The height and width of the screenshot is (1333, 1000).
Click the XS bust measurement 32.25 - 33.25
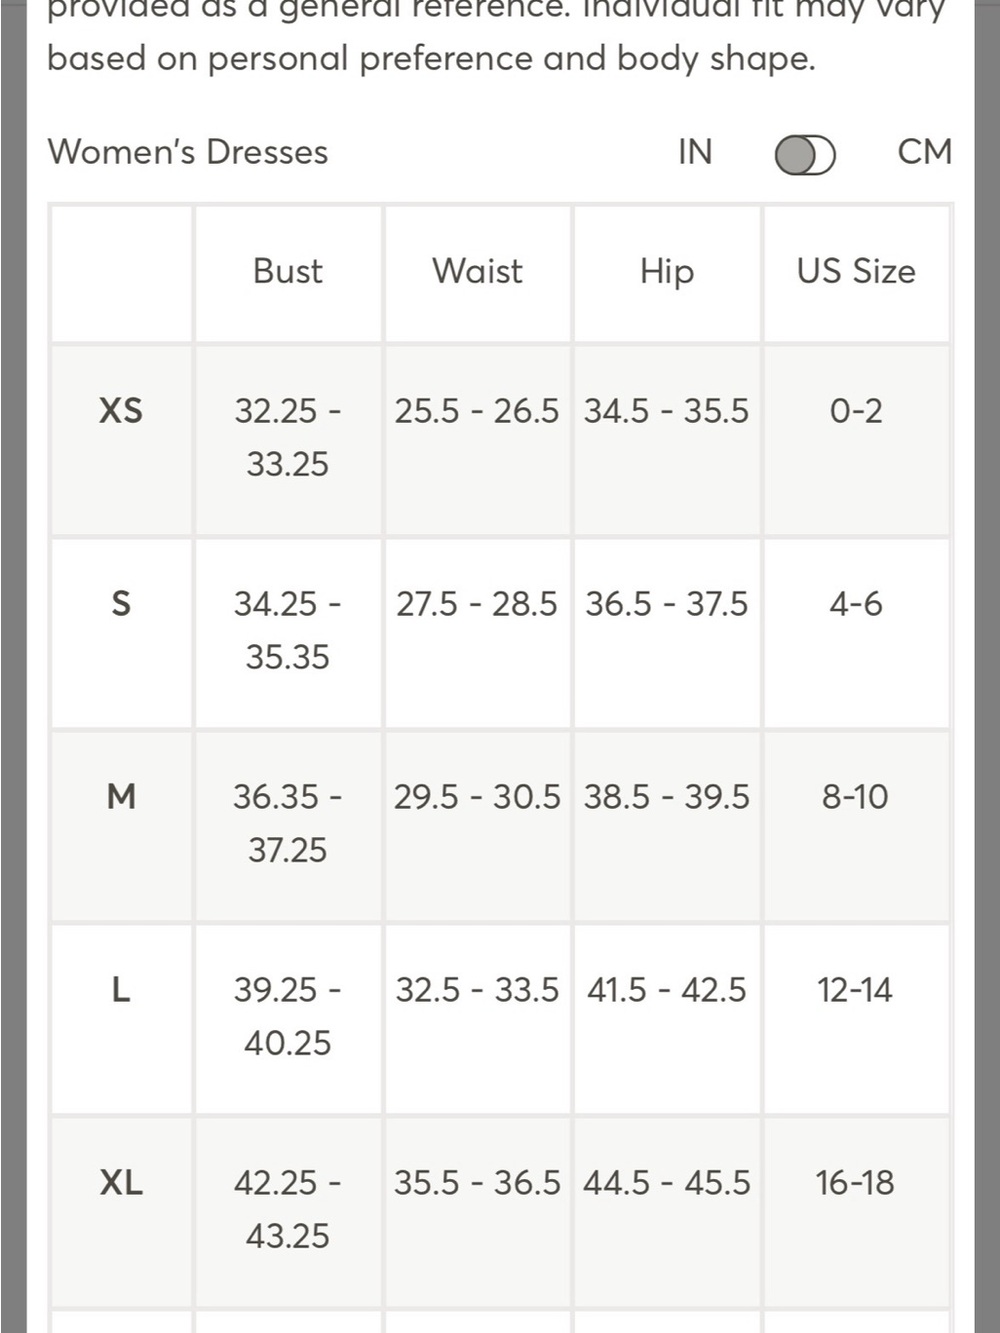tap(288, 437)
